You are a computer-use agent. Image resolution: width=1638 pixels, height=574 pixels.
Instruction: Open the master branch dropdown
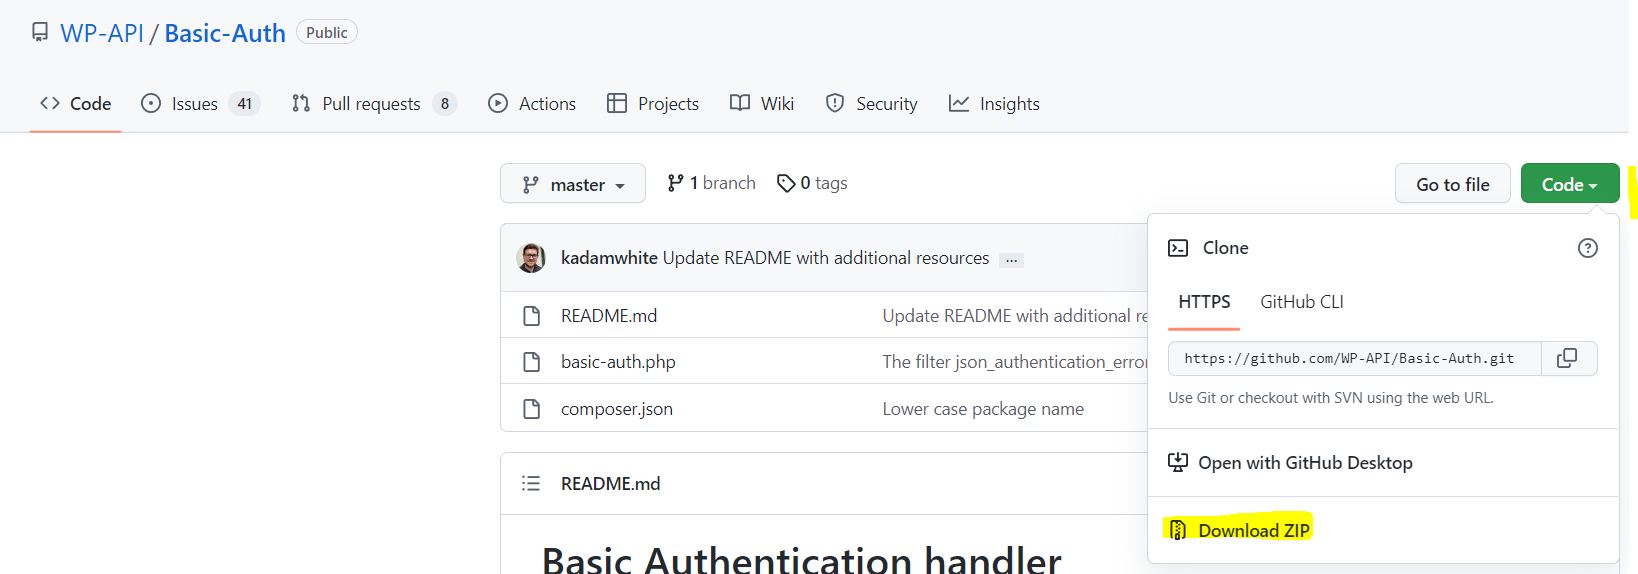coord(573,184)
